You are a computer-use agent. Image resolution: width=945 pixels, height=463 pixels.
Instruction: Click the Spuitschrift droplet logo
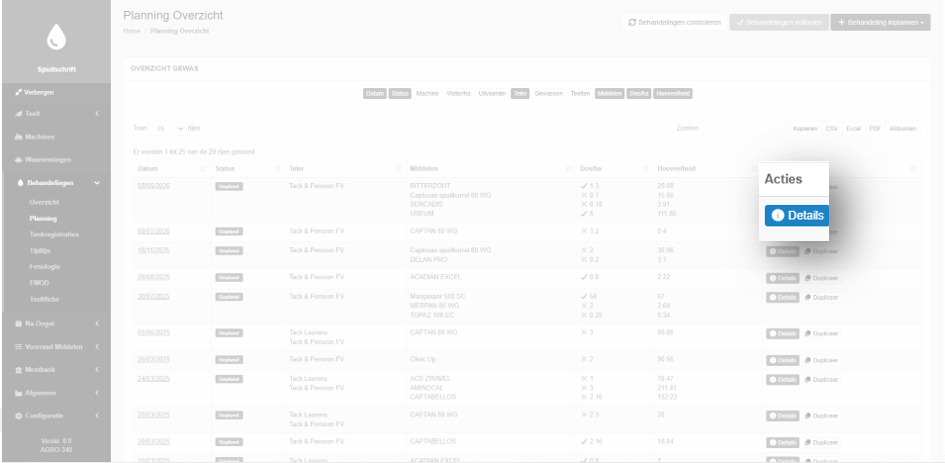tap(56, 37)
